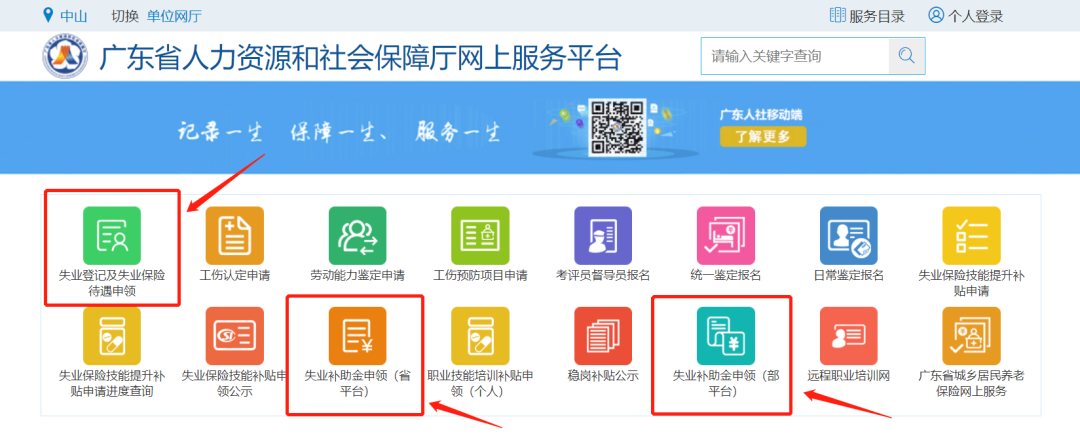Click 失业补助金申领（部平台）text label
This screenshot has height=434, width=1080.
[726, 384]
